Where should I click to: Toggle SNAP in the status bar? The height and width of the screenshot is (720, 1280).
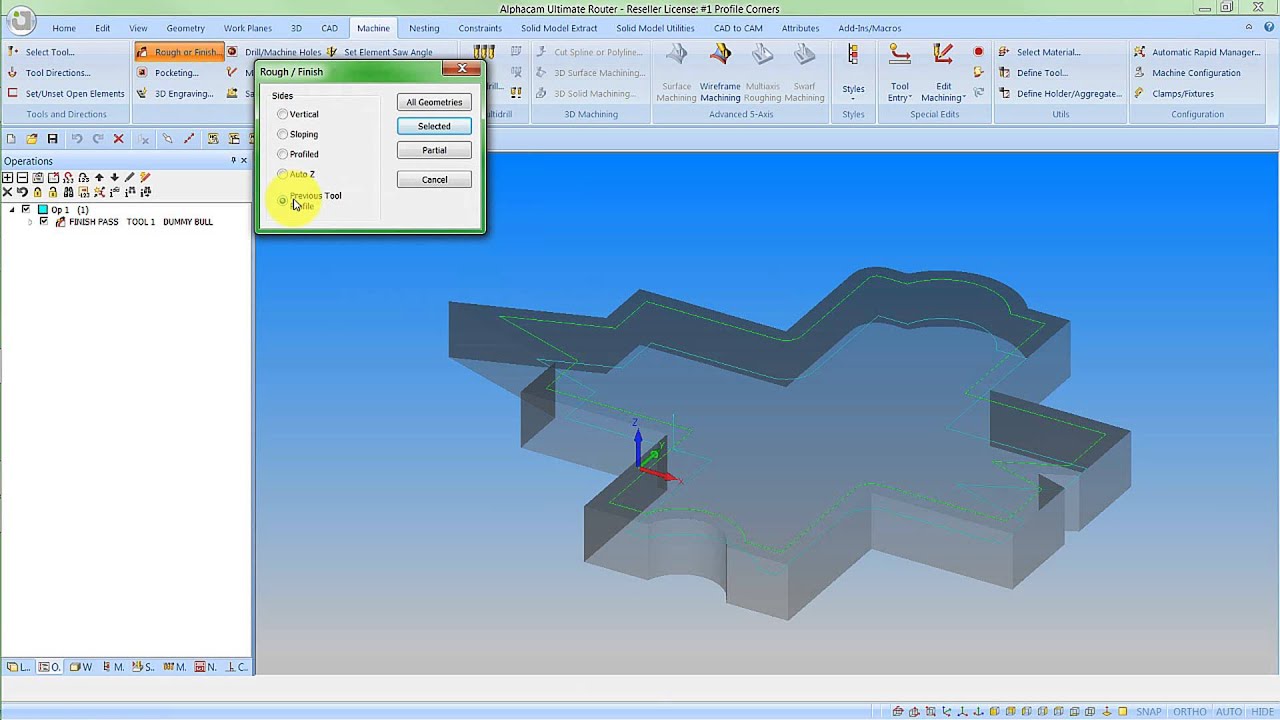1149,712
